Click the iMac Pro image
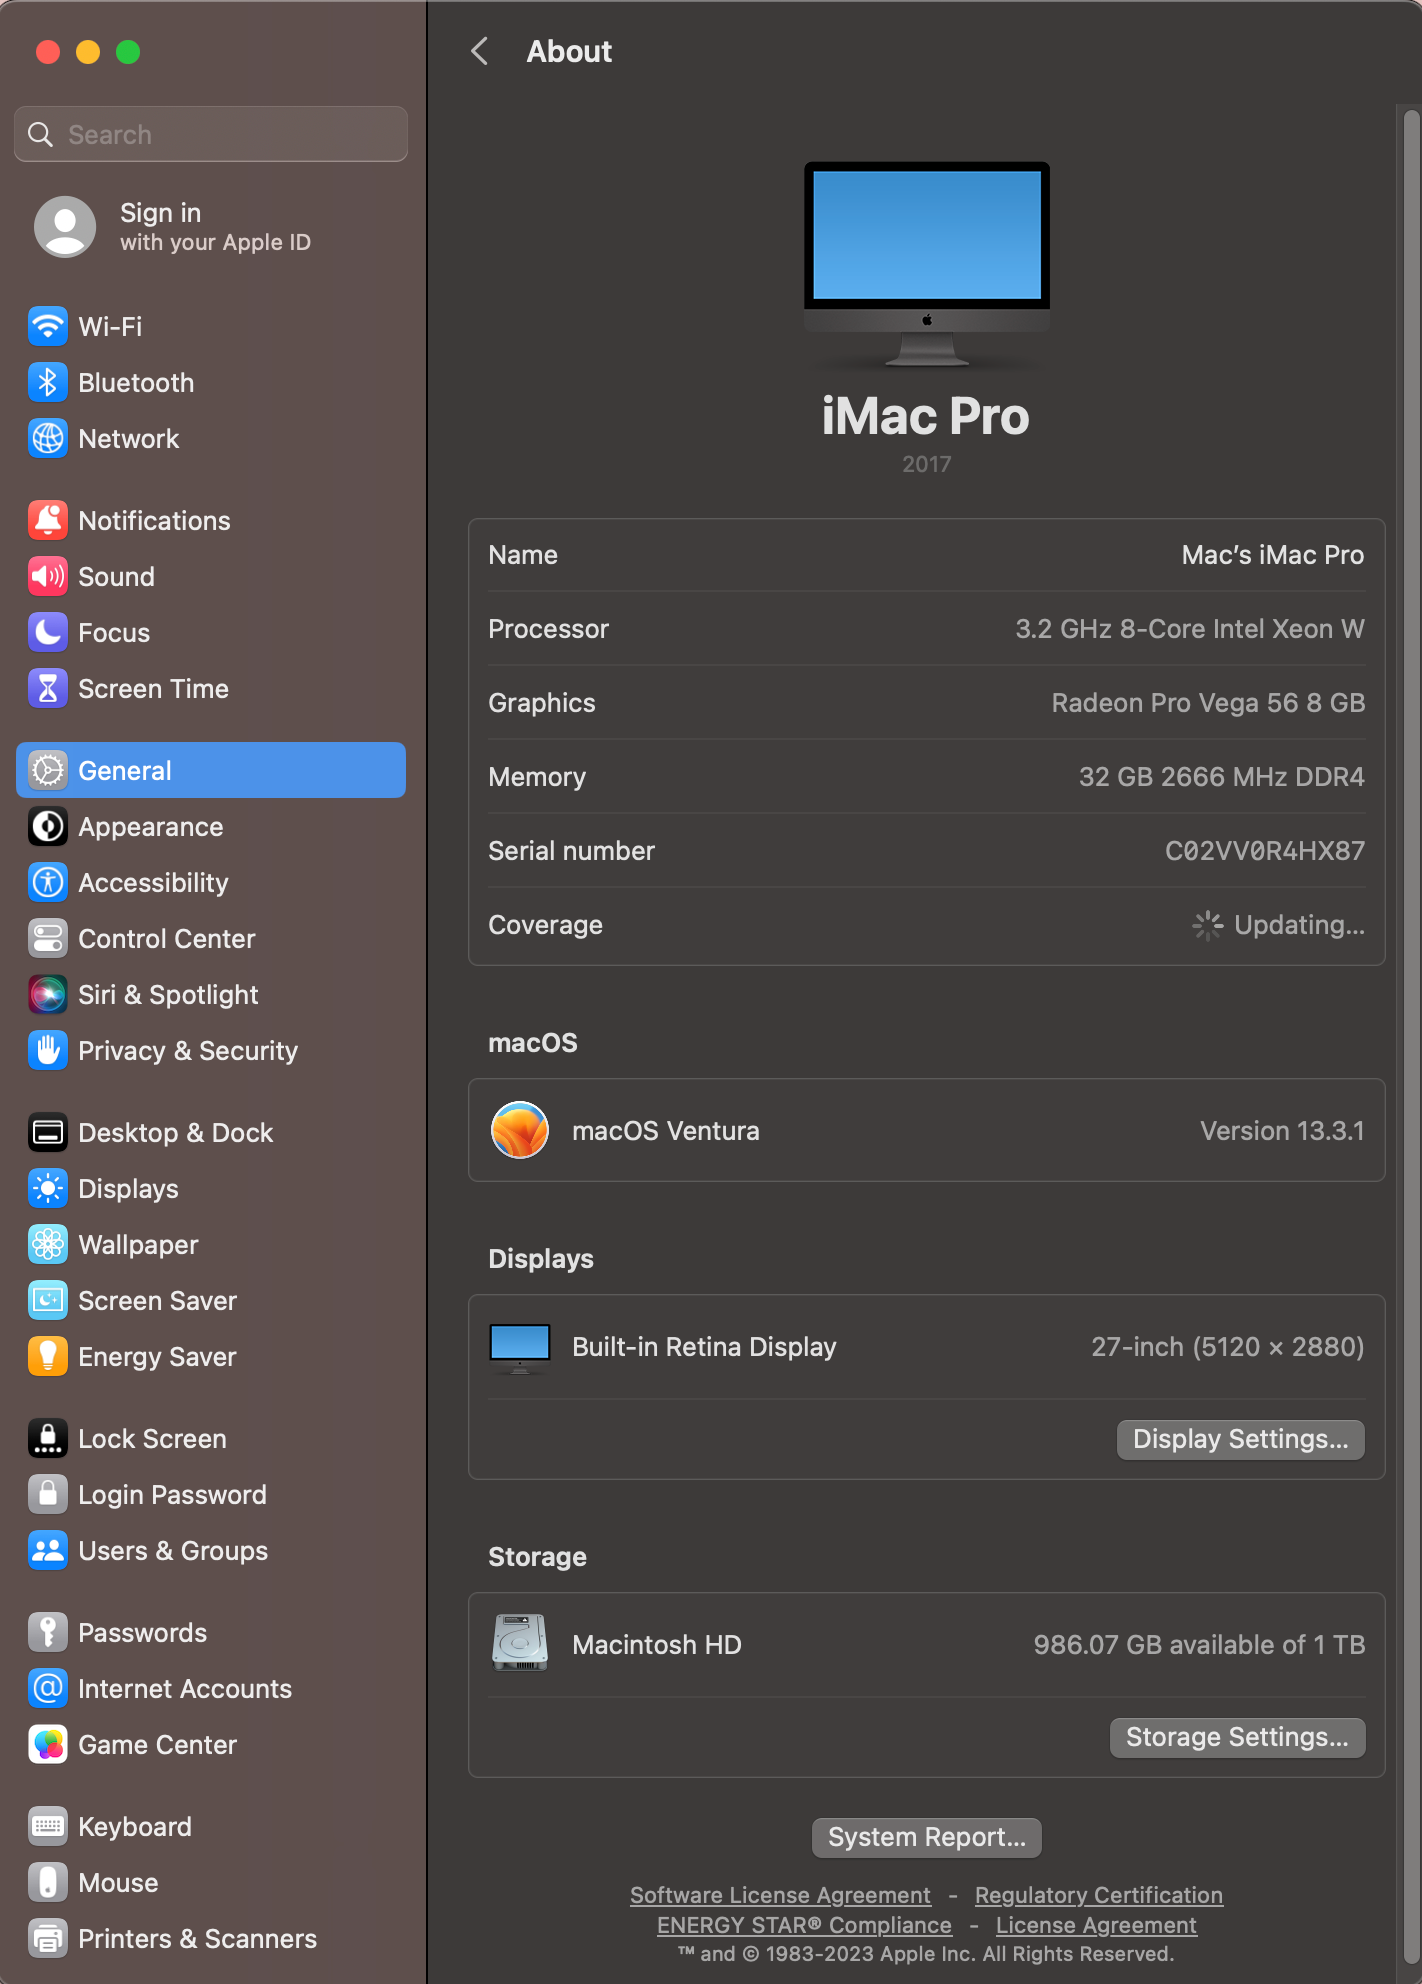The width and height of the screenshot is (1422, 1984). [927, 265]
